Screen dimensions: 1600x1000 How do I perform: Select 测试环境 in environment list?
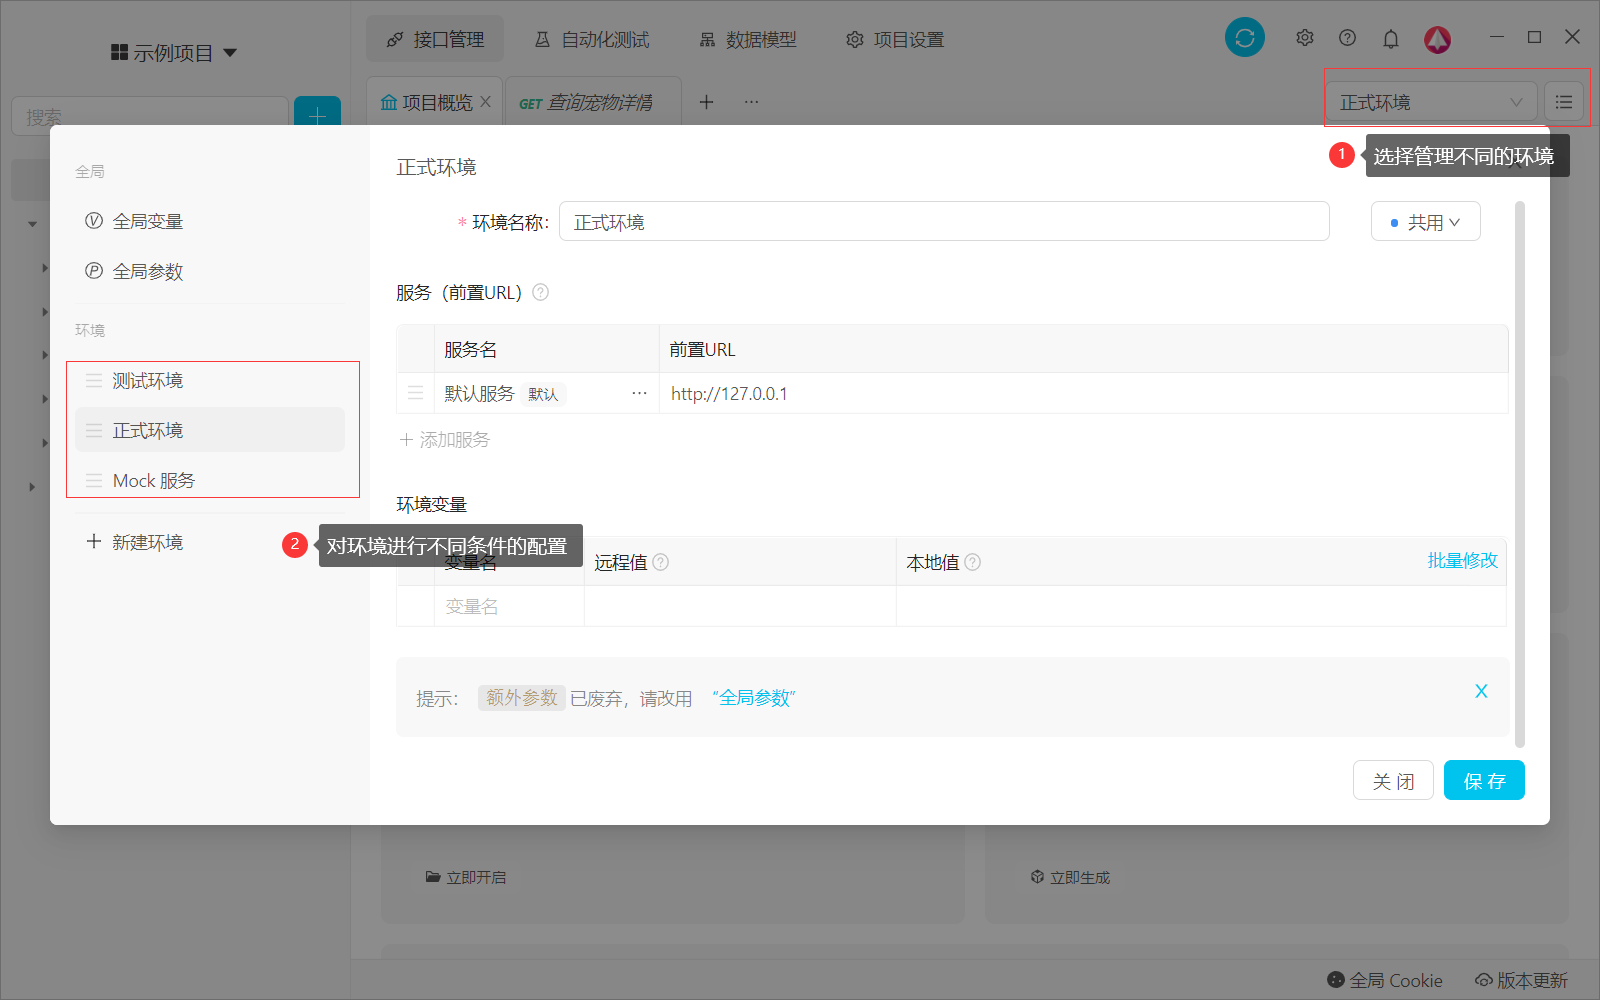210,381
